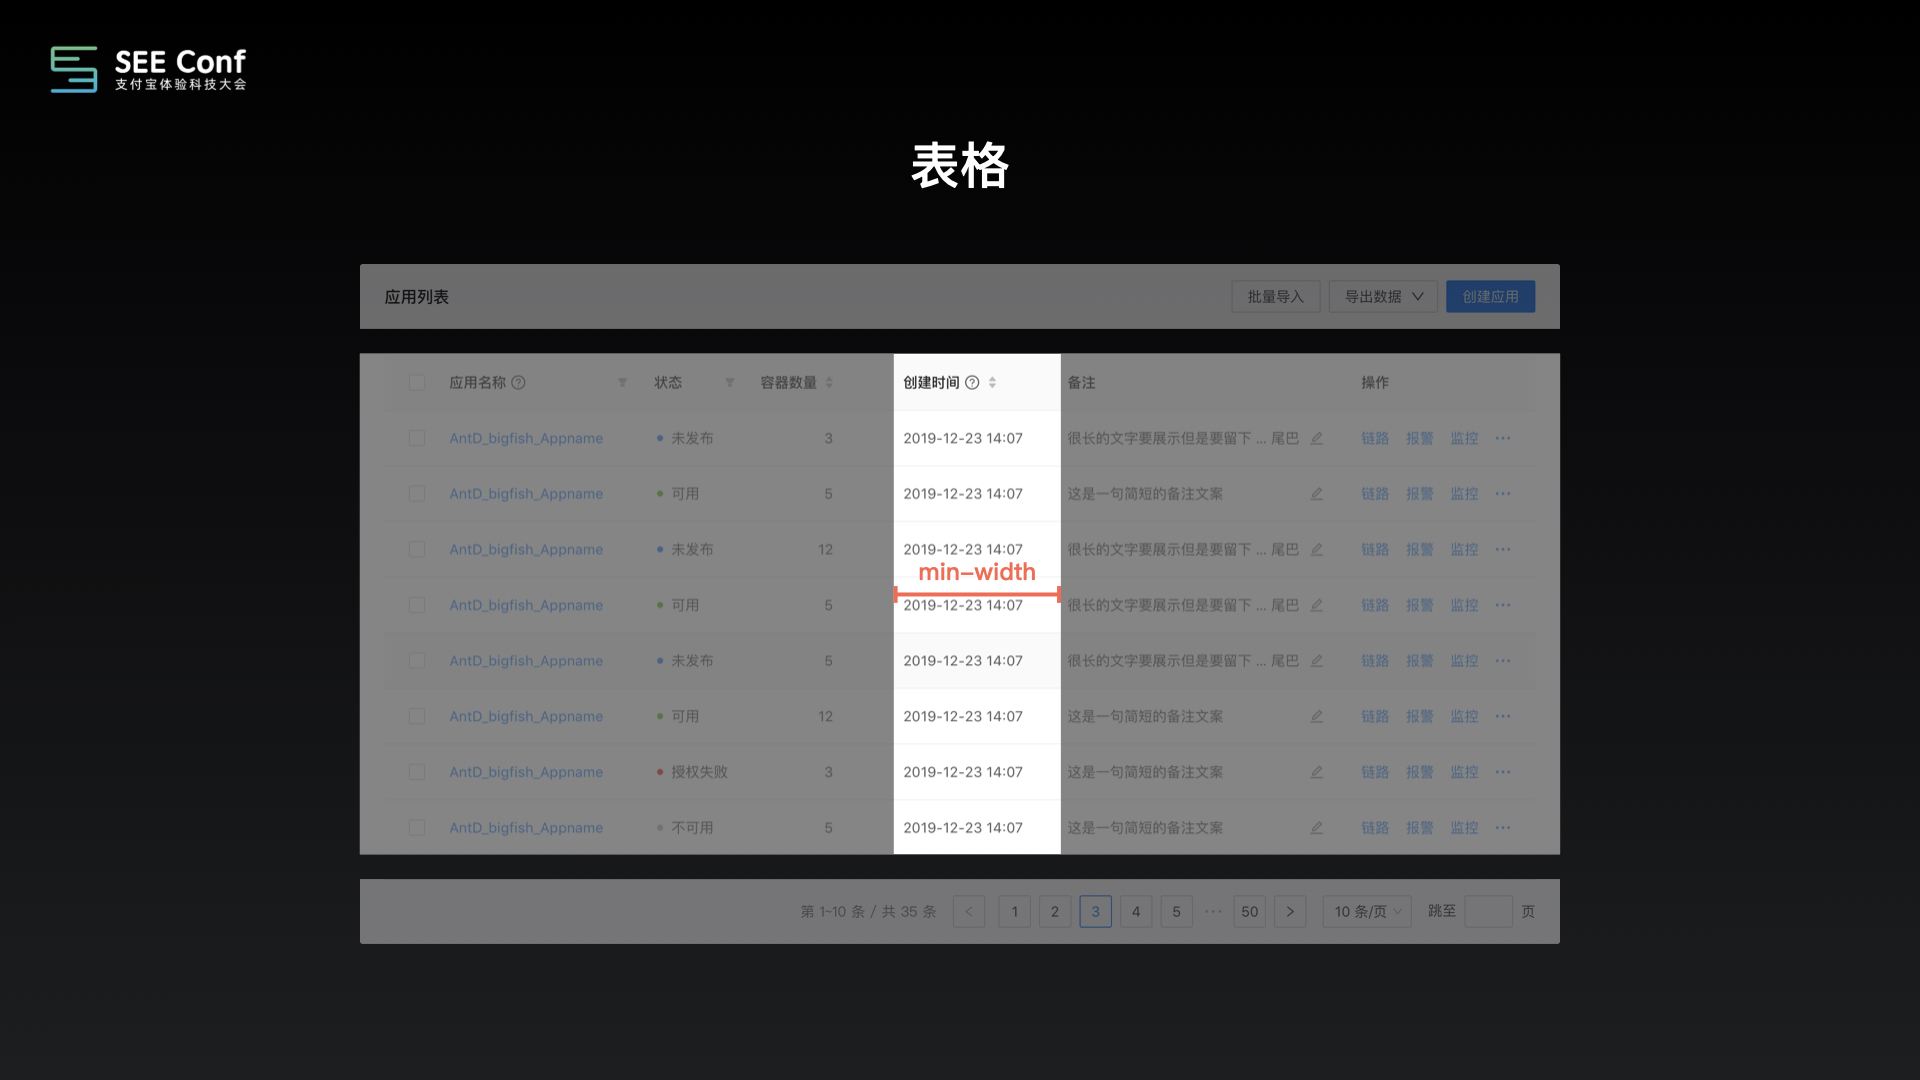Open the 10 条/页 page size dropdown
The image size is (1920, 1080).
click(x=1367, y=912)
